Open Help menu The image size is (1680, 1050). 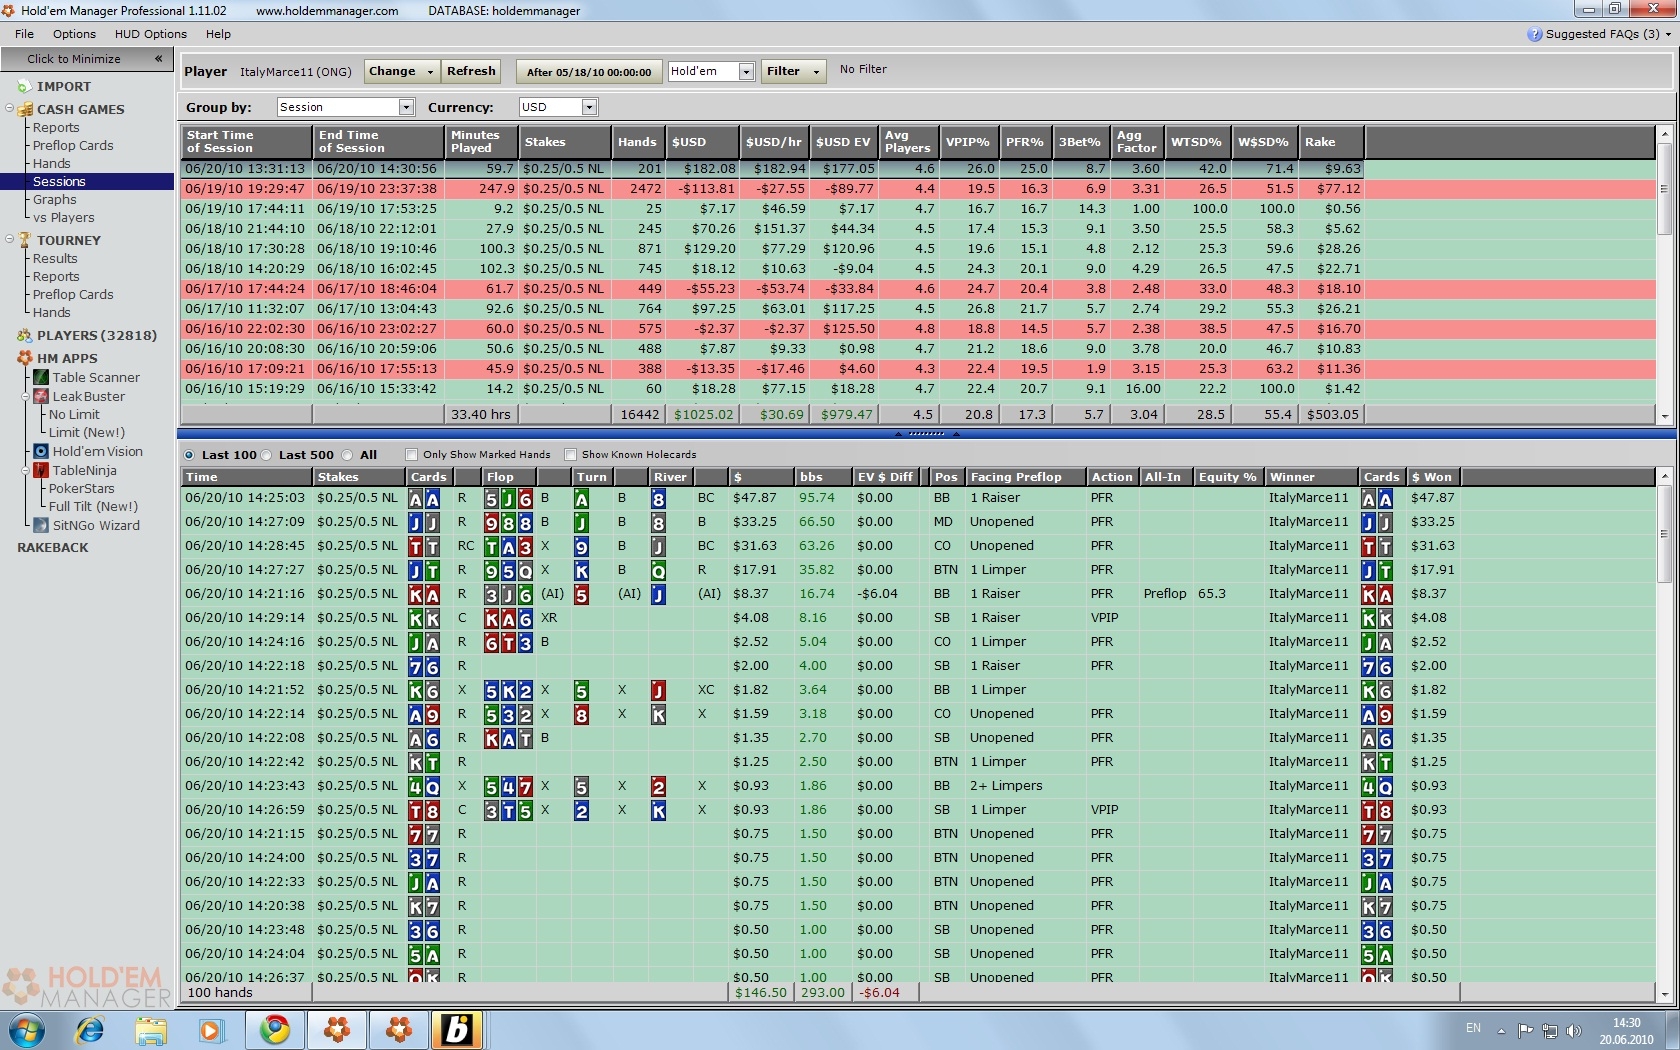click(218, 34)
